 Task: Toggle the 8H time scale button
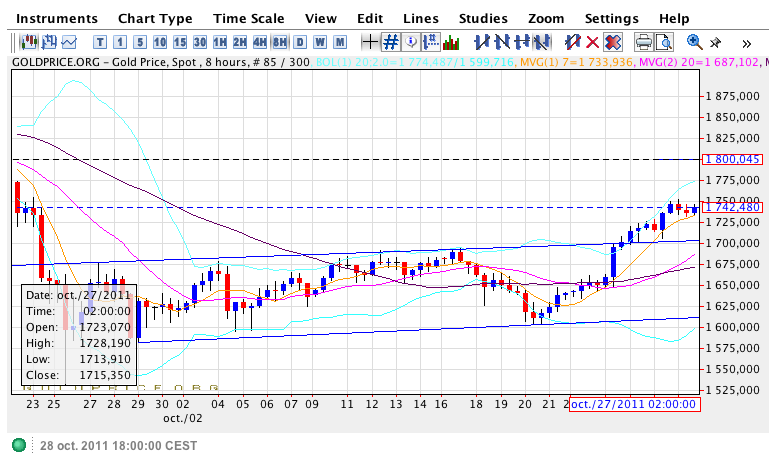[x=280, y=42]
